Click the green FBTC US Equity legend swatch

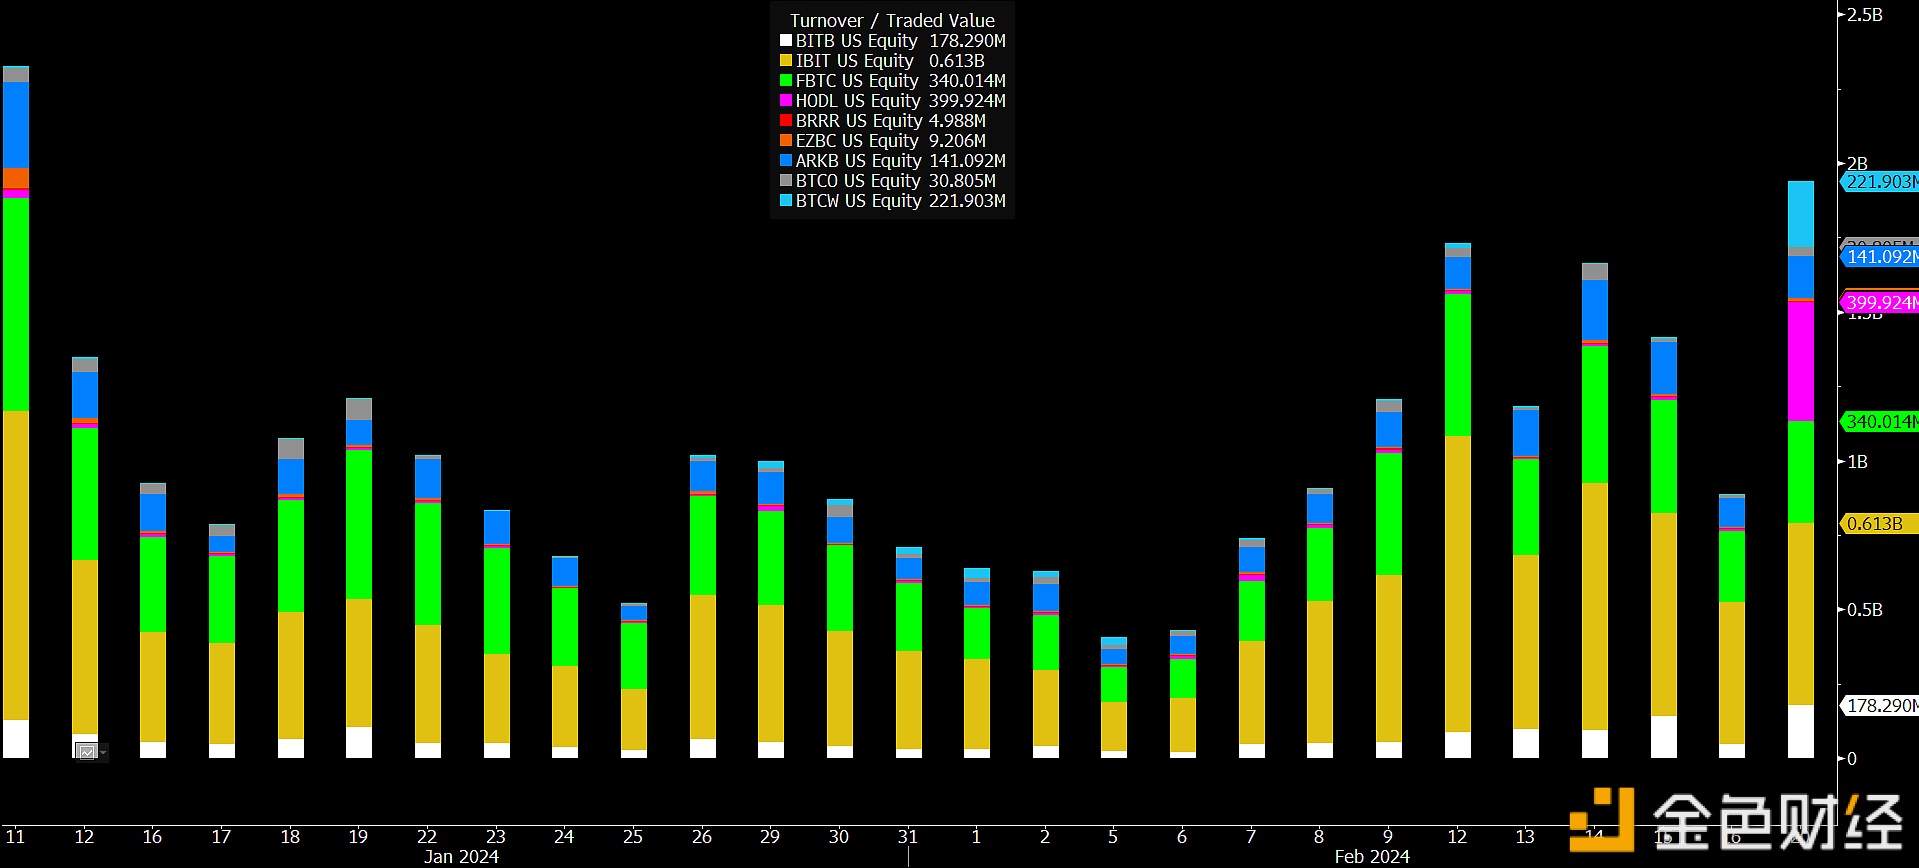click(786, 81)
